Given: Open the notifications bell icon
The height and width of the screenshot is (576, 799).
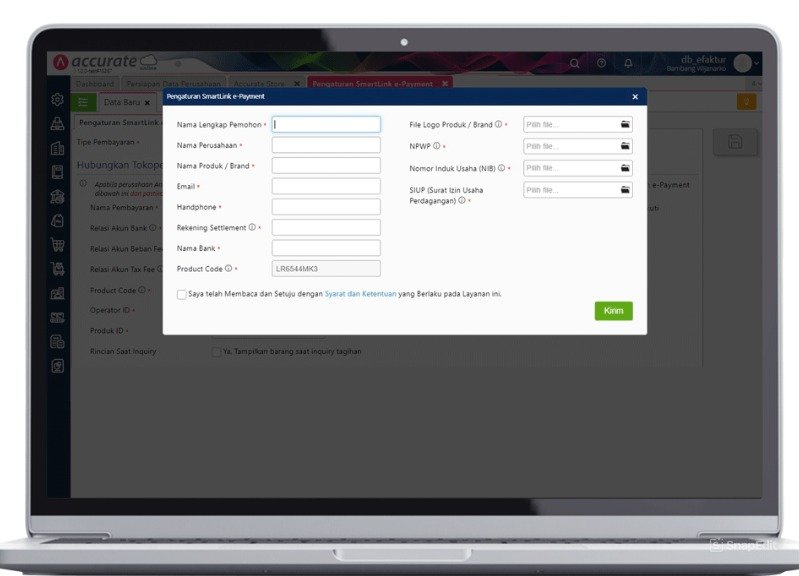Looking at the screenshot, I should (x=628, y=63).
